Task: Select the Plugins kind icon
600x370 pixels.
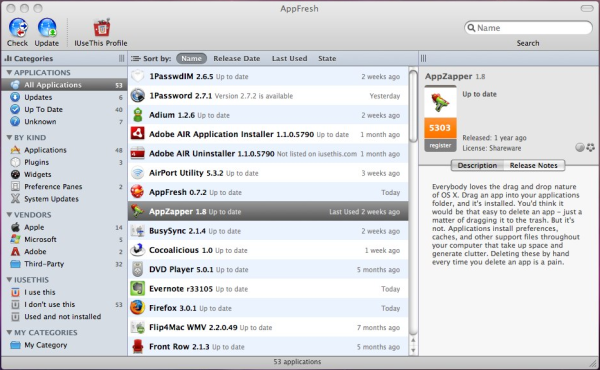Action: point(15,162)
